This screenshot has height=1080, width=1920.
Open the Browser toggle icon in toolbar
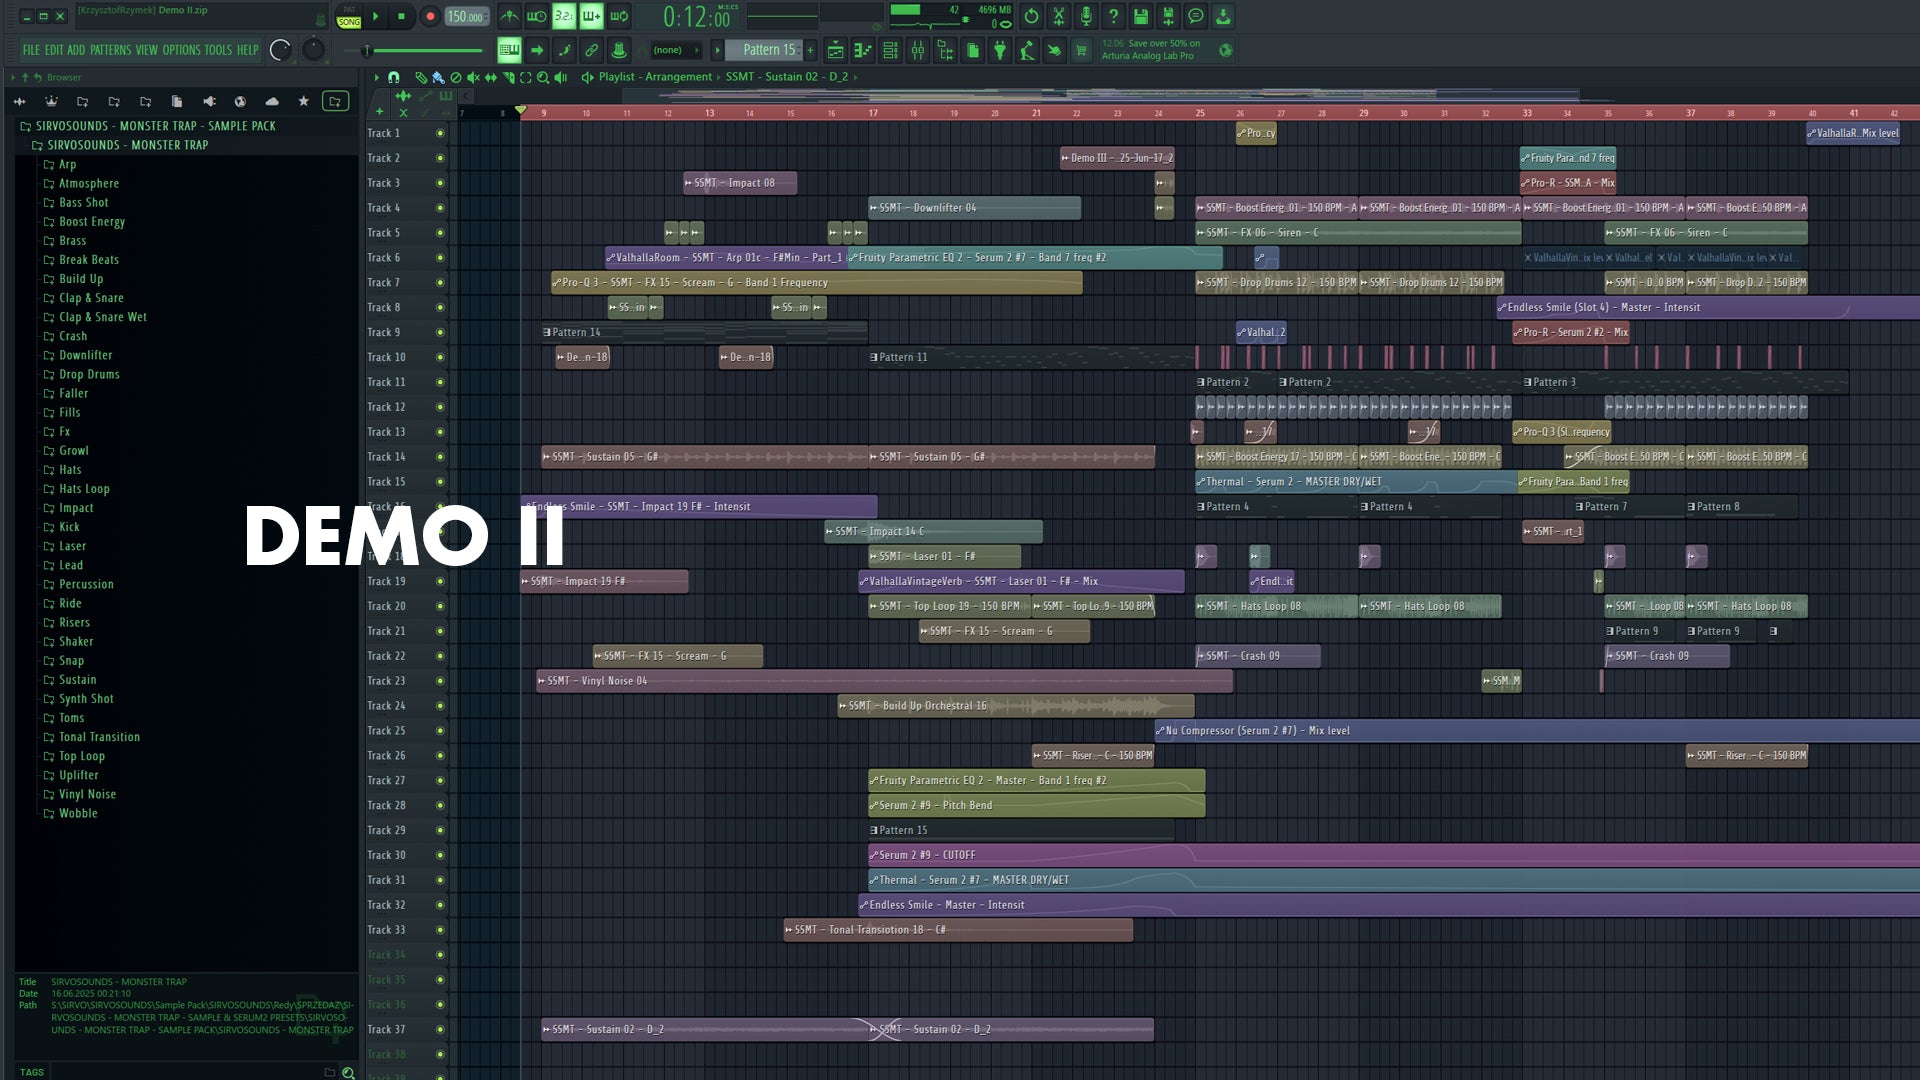tap(945, 50)
